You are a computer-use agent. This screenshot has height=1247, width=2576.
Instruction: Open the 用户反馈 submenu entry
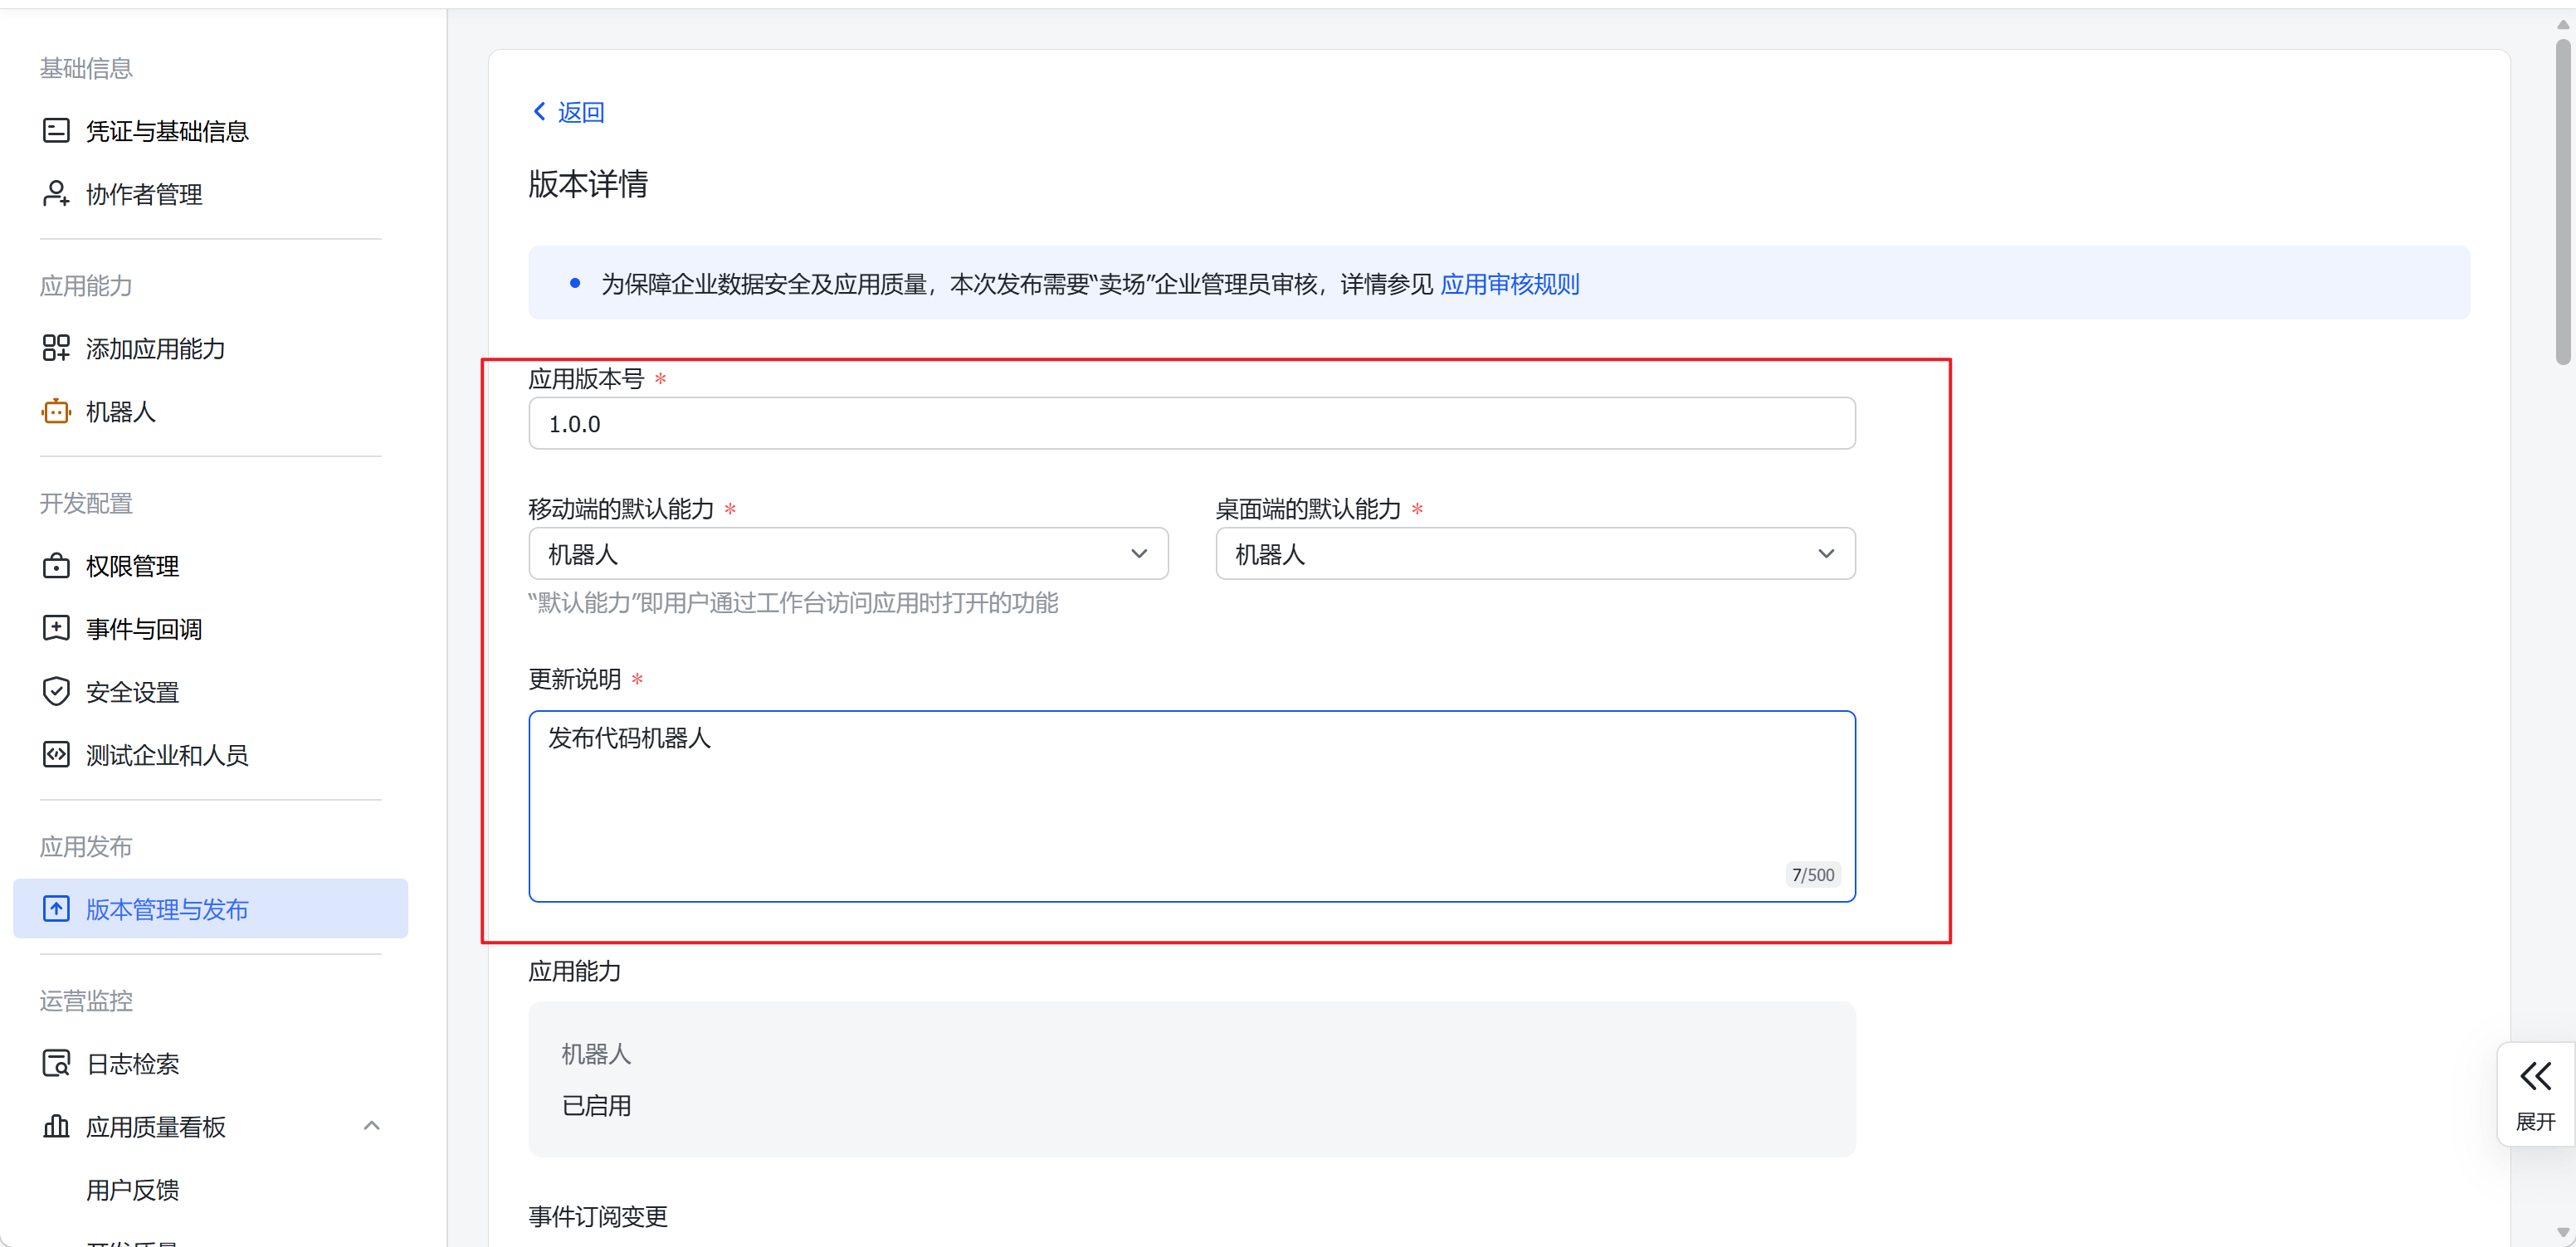click(x=132, y=1189)
